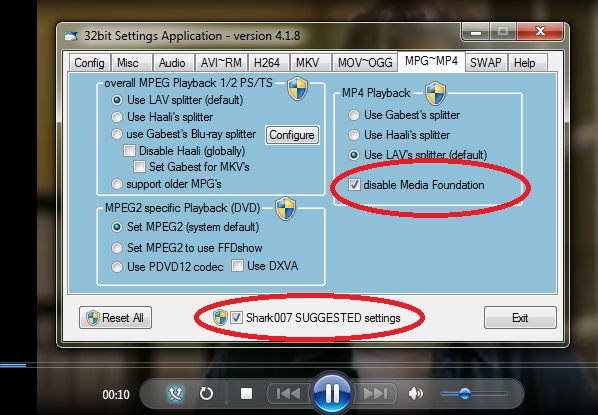The image size is (598, 415).
Task: Click UAC shield in overall MPEG Playback group
Action: tap(297, 88)
